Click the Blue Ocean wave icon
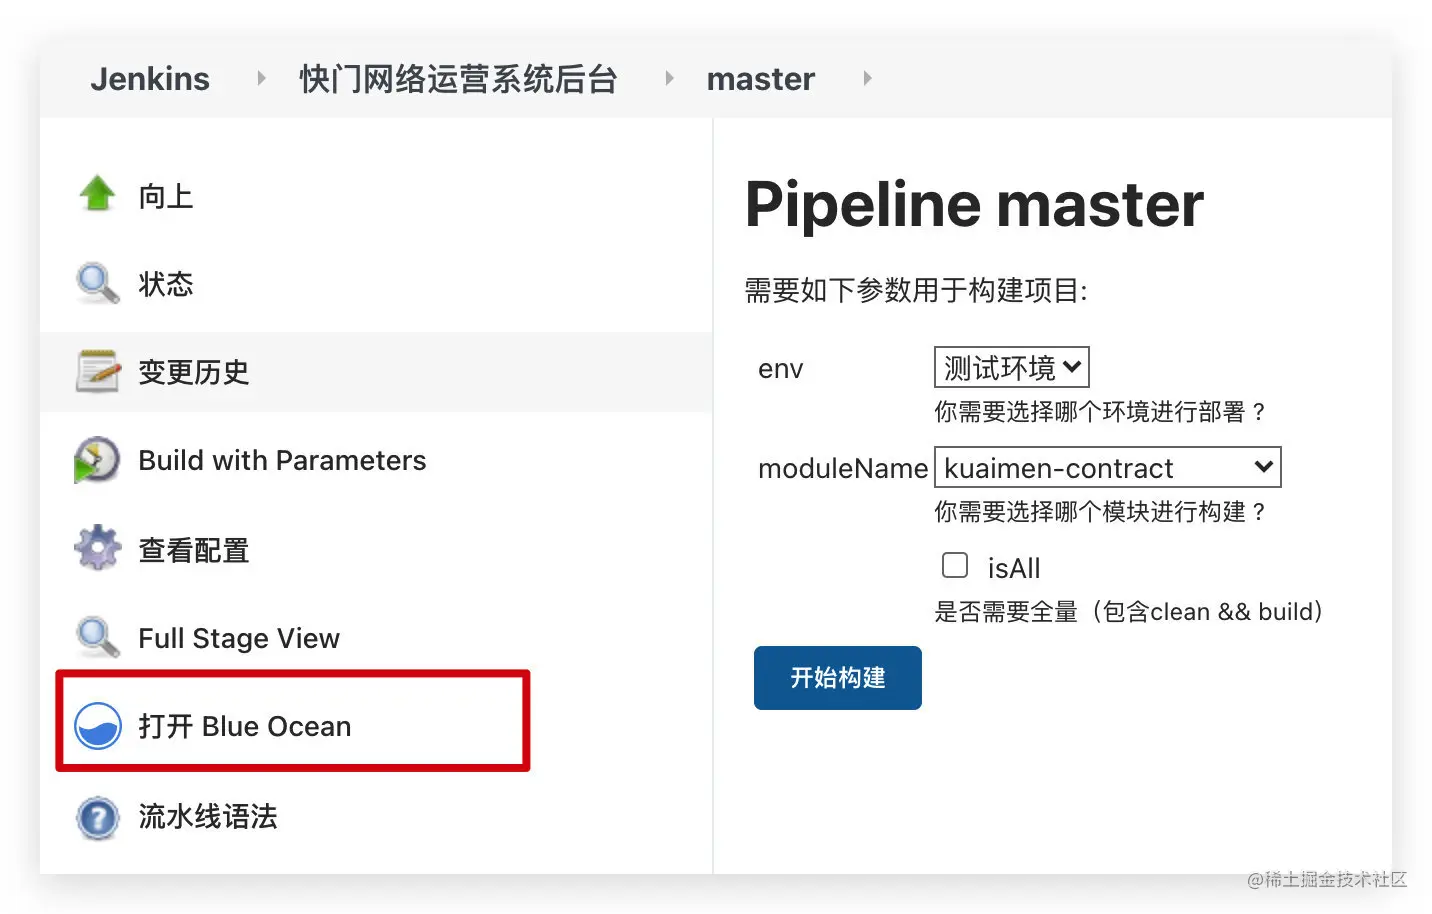Image resolution: width=1432 pixels, height=914 pixels. (x=97, y=726)
